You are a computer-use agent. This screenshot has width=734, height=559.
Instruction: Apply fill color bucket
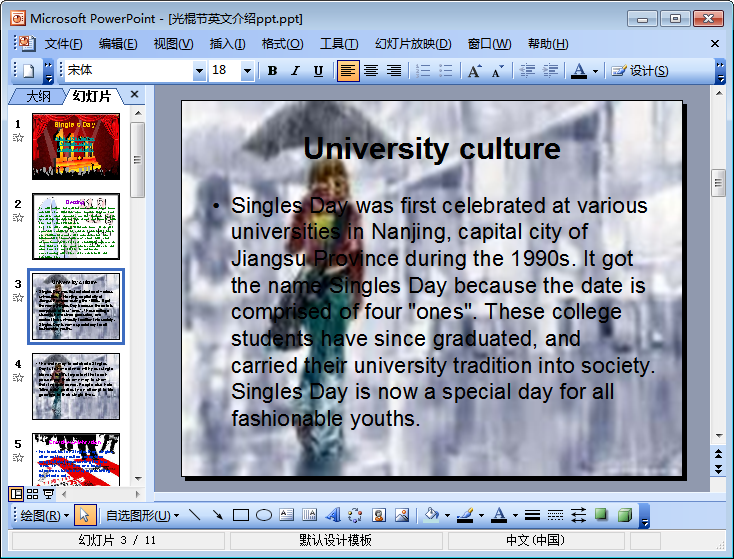[431, 515]
